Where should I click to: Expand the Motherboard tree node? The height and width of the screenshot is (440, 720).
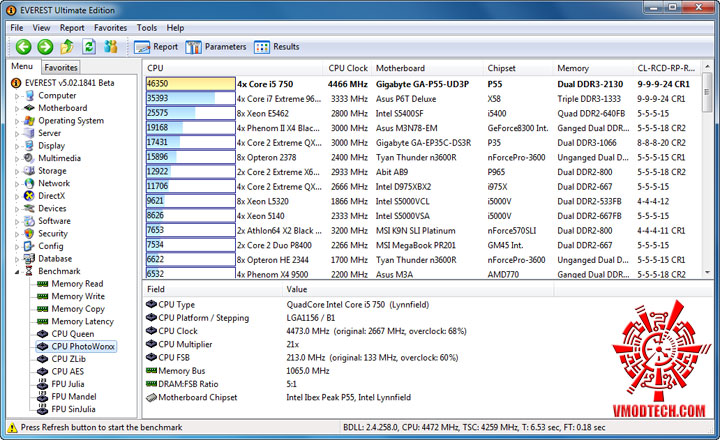tap(17, 108)
